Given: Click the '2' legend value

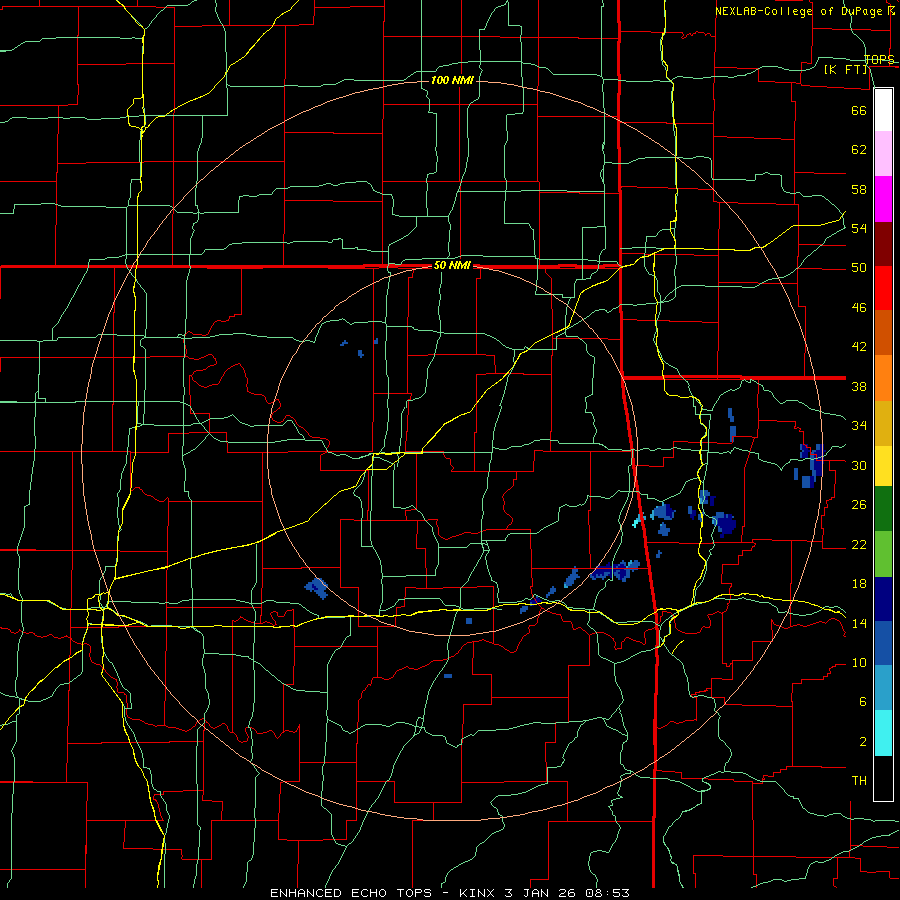Looking at the screenshot, I should (x=862, y=742).
